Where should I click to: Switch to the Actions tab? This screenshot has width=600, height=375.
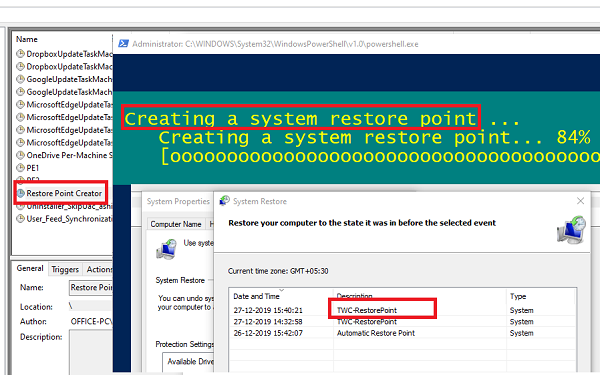click(x=98, y=269)
